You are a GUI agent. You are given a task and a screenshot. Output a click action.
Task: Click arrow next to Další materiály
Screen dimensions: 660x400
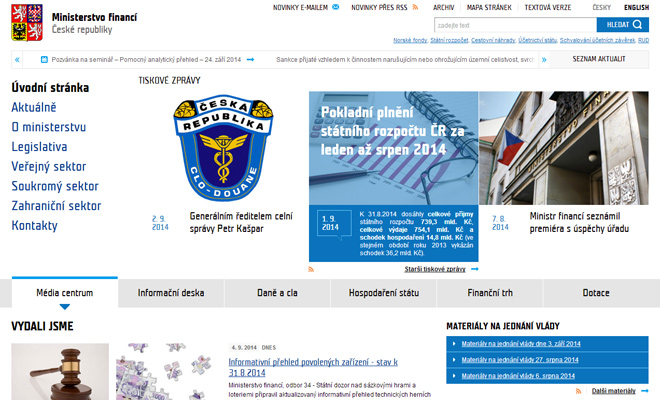[644, 391]
